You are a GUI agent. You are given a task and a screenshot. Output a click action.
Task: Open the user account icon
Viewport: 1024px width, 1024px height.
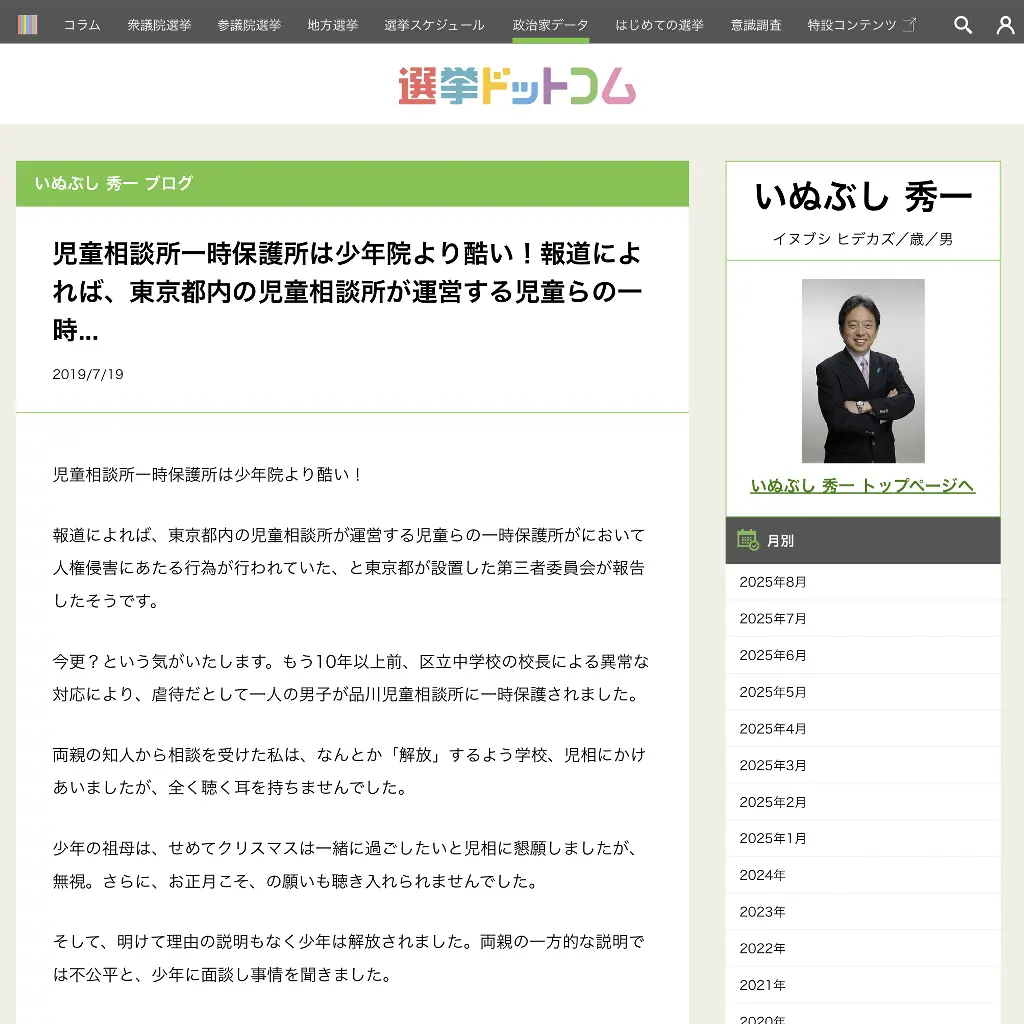(1005, 25)
